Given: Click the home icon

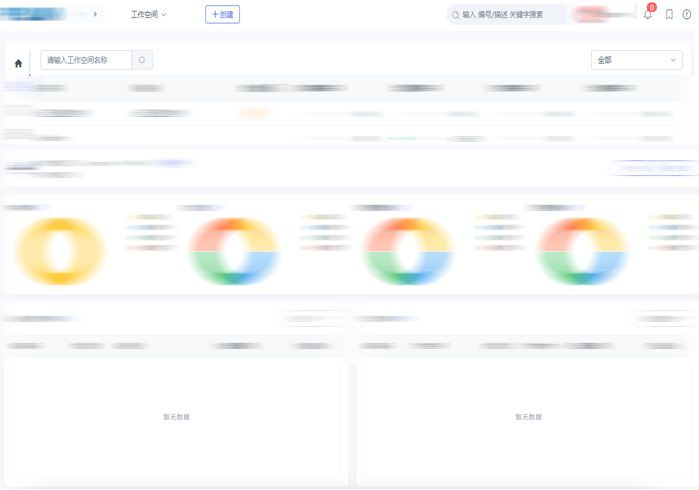Looking at the screenshot, I should tap(18, 63).
